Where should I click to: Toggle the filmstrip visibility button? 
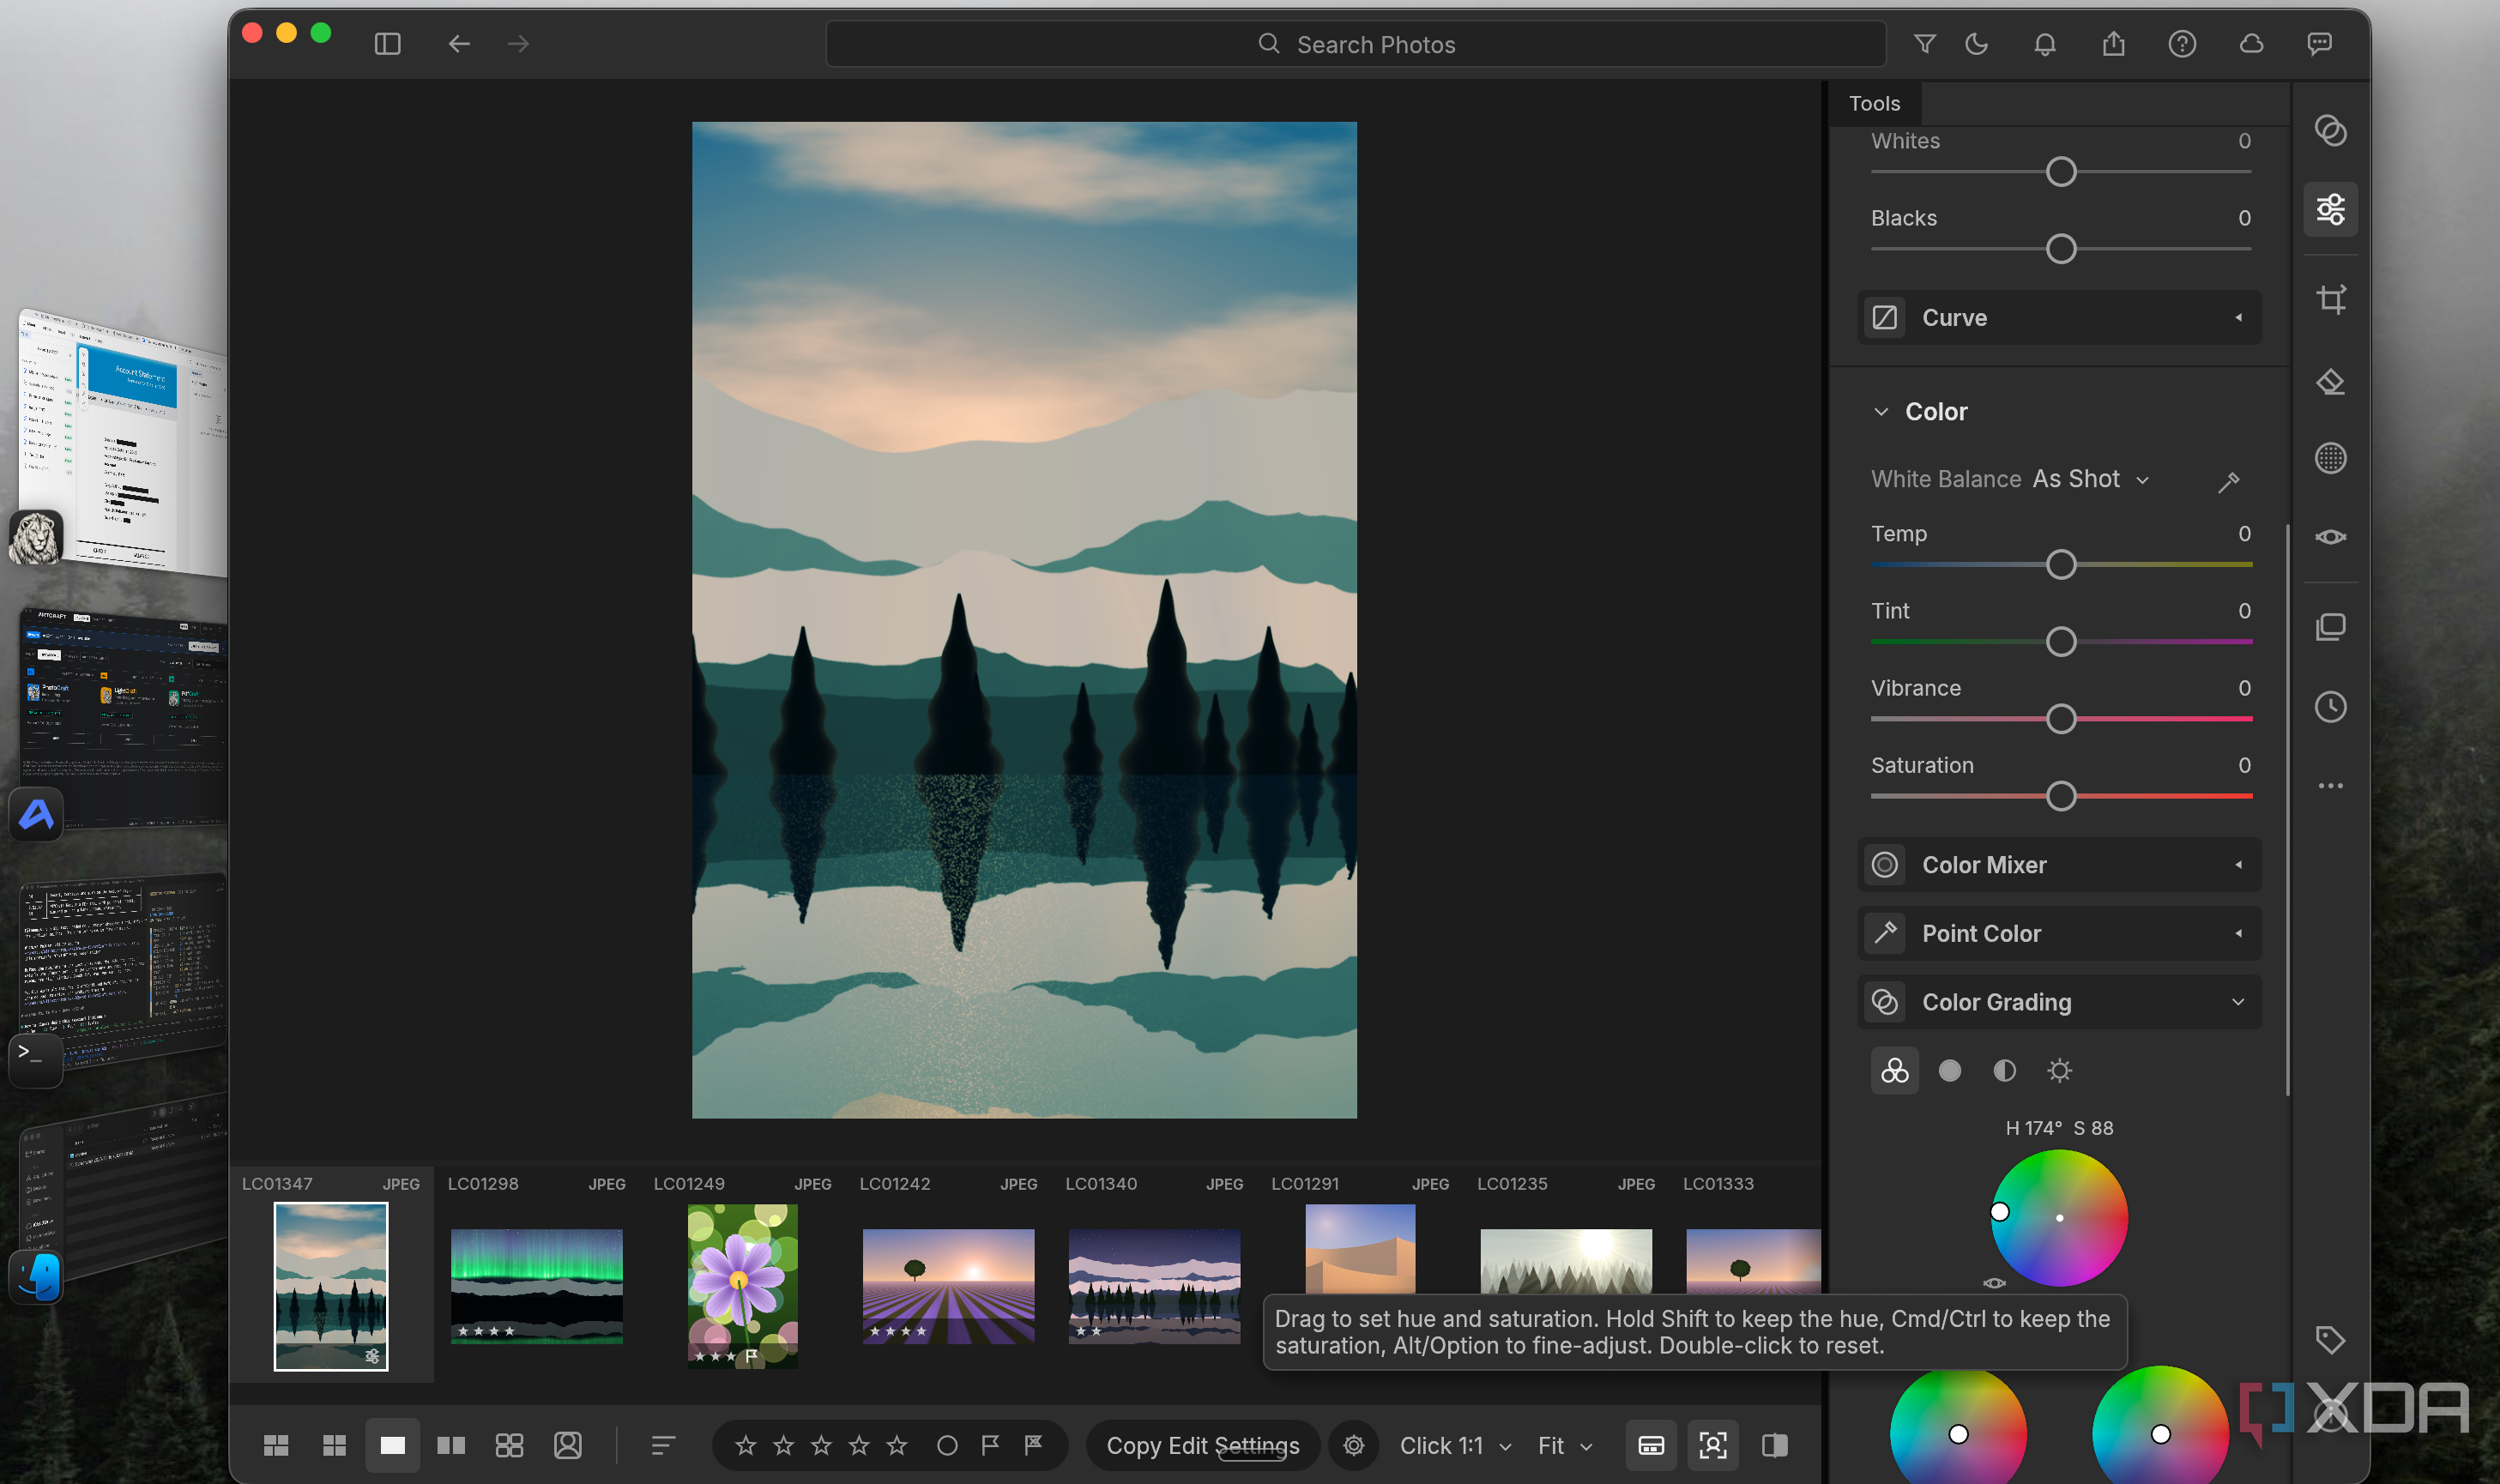coord(1651,1445)
